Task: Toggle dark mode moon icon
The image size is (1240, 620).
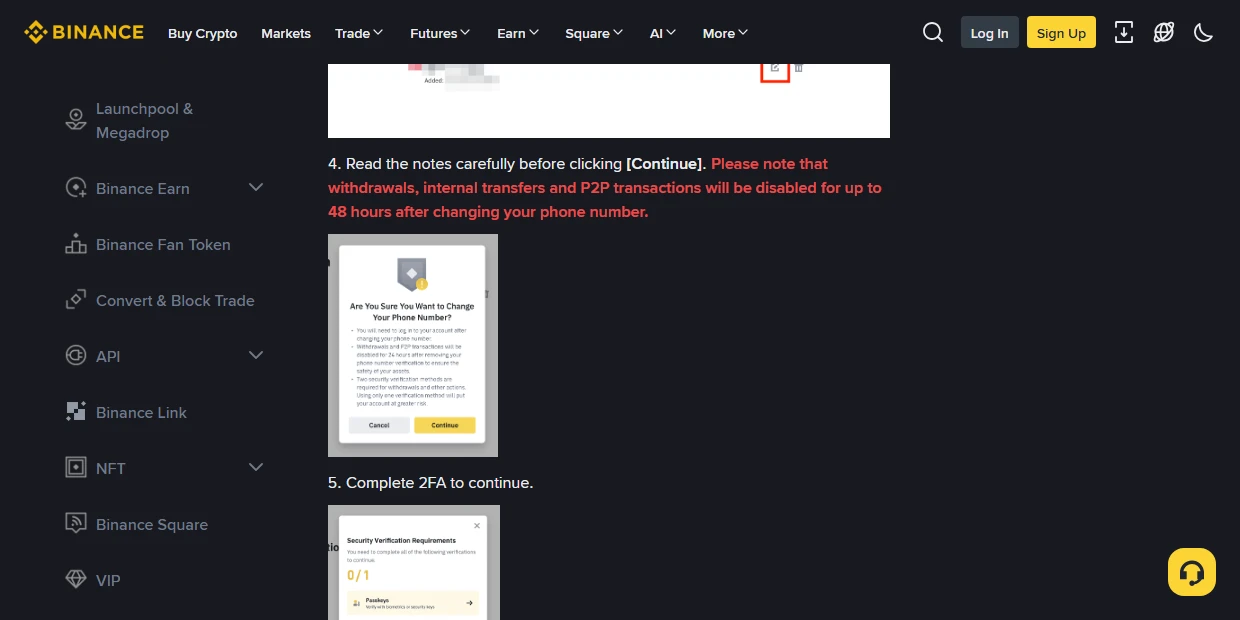Action: [1204, 33]
